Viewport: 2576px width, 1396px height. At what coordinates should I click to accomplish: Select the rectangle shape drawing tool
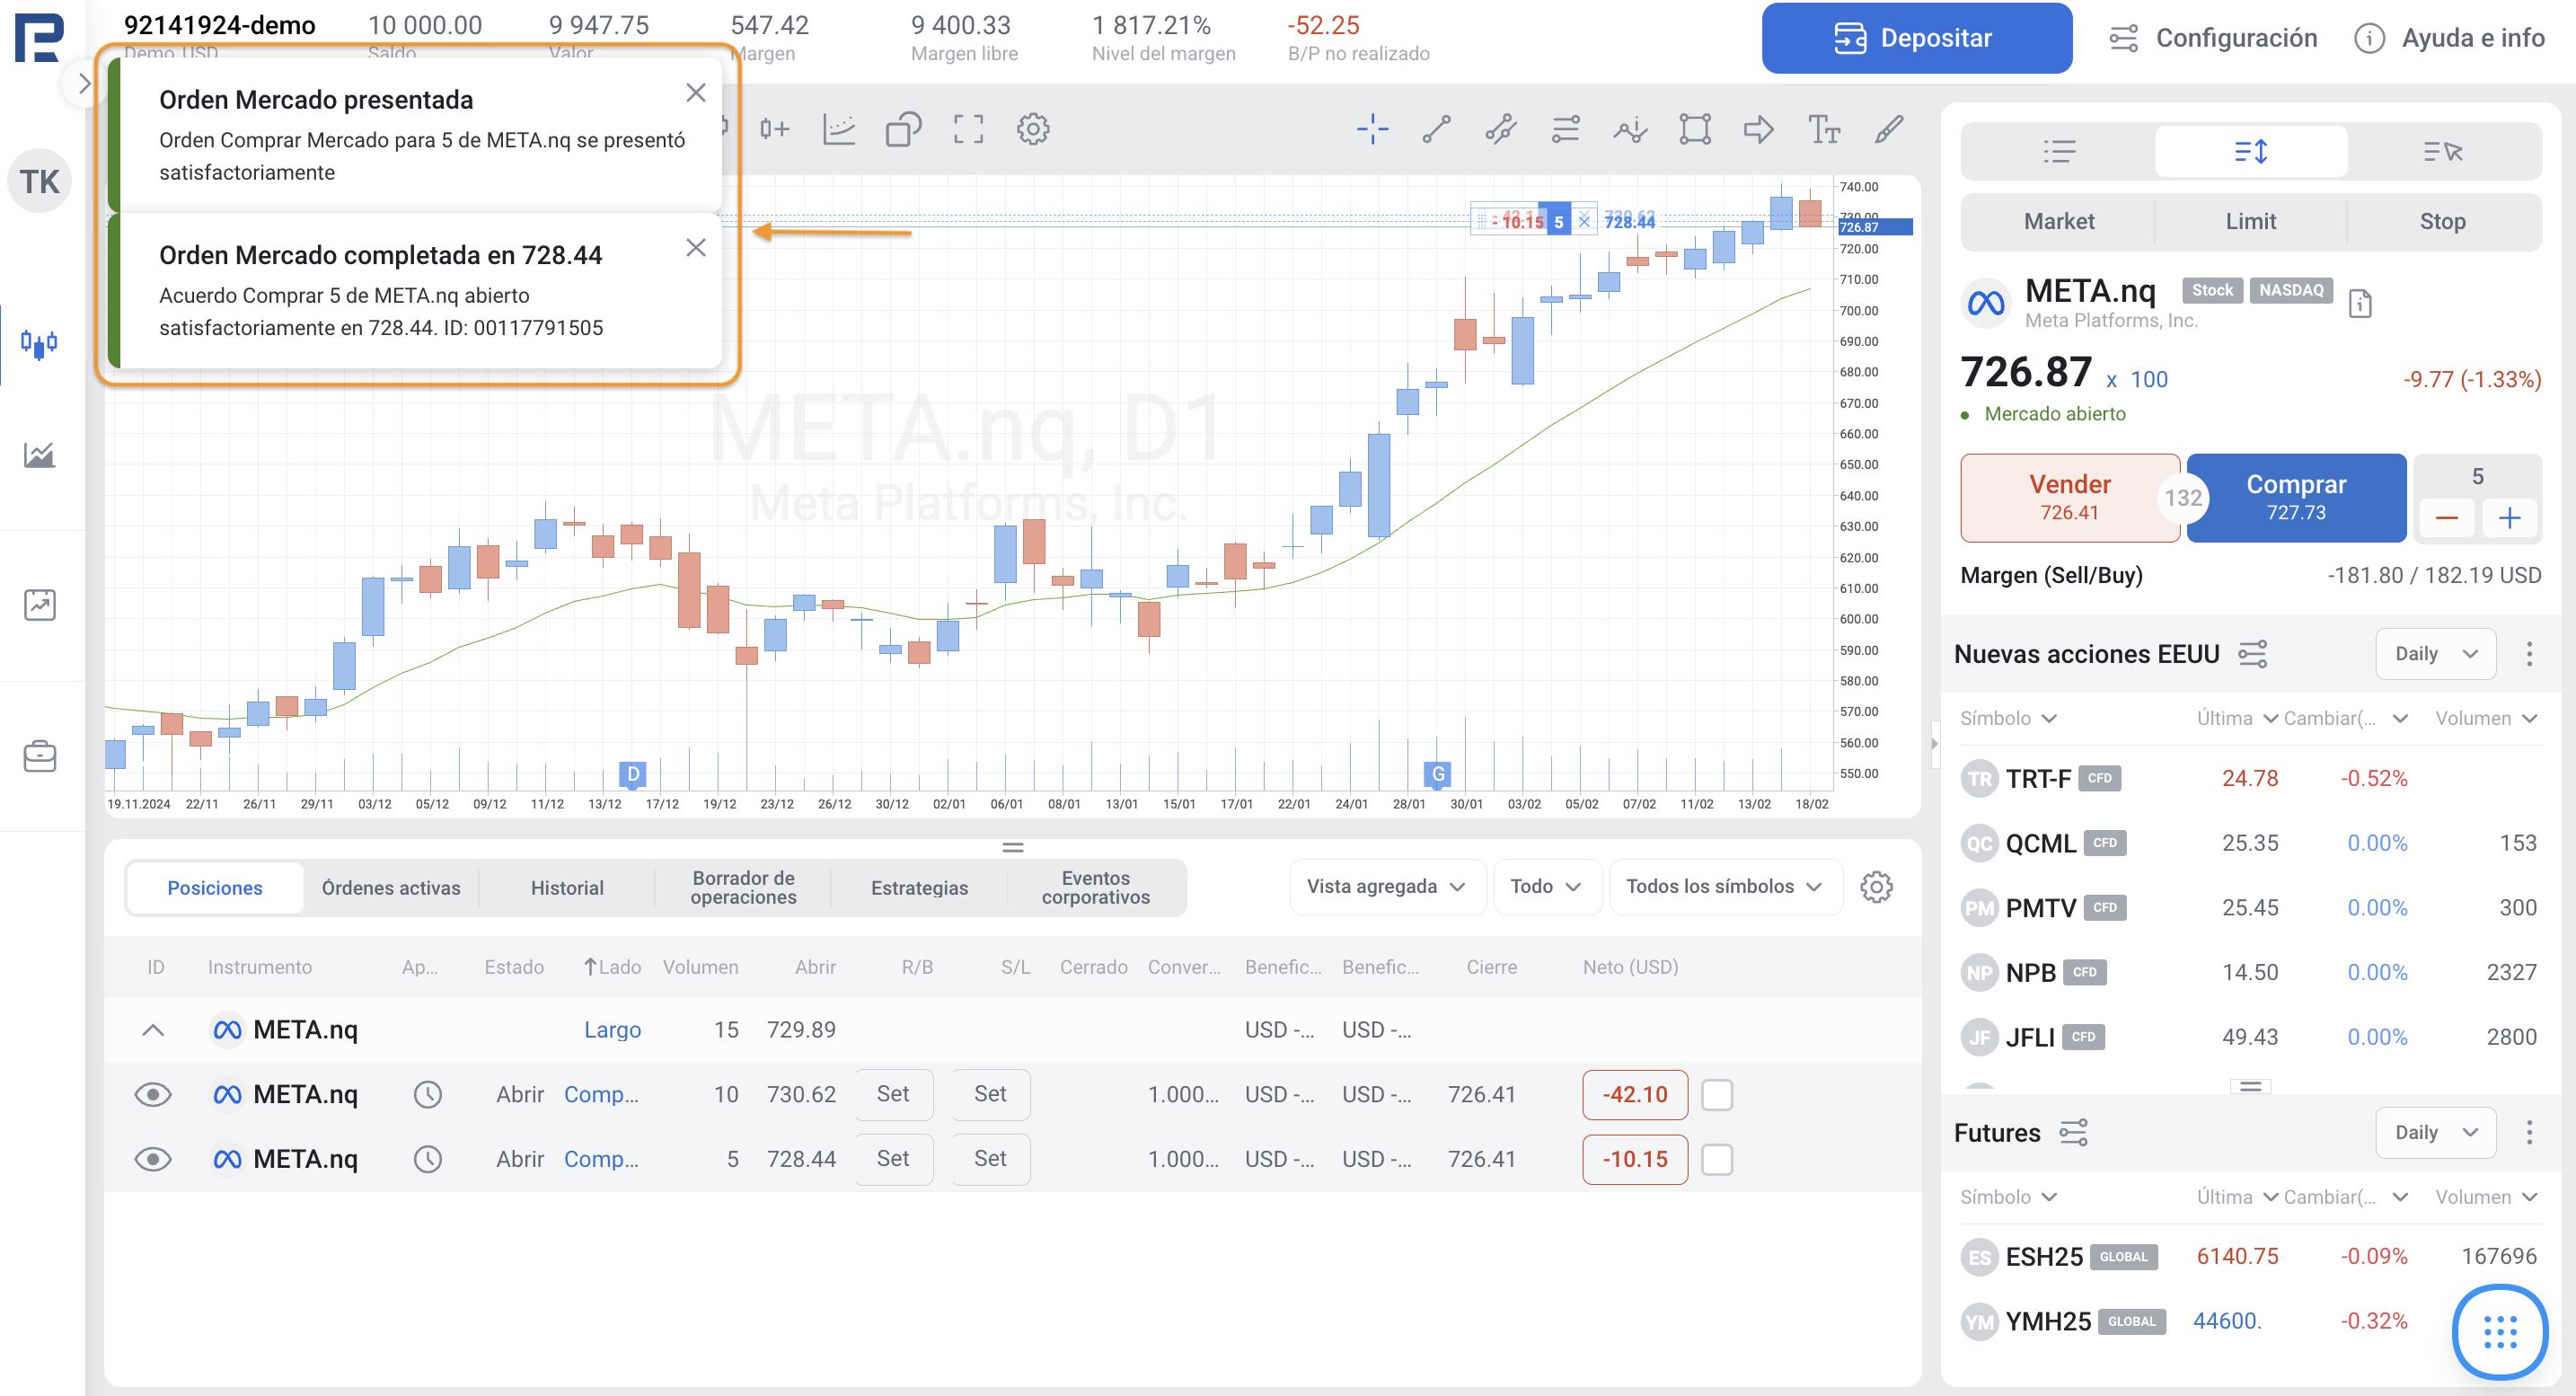pos(1694,129)
